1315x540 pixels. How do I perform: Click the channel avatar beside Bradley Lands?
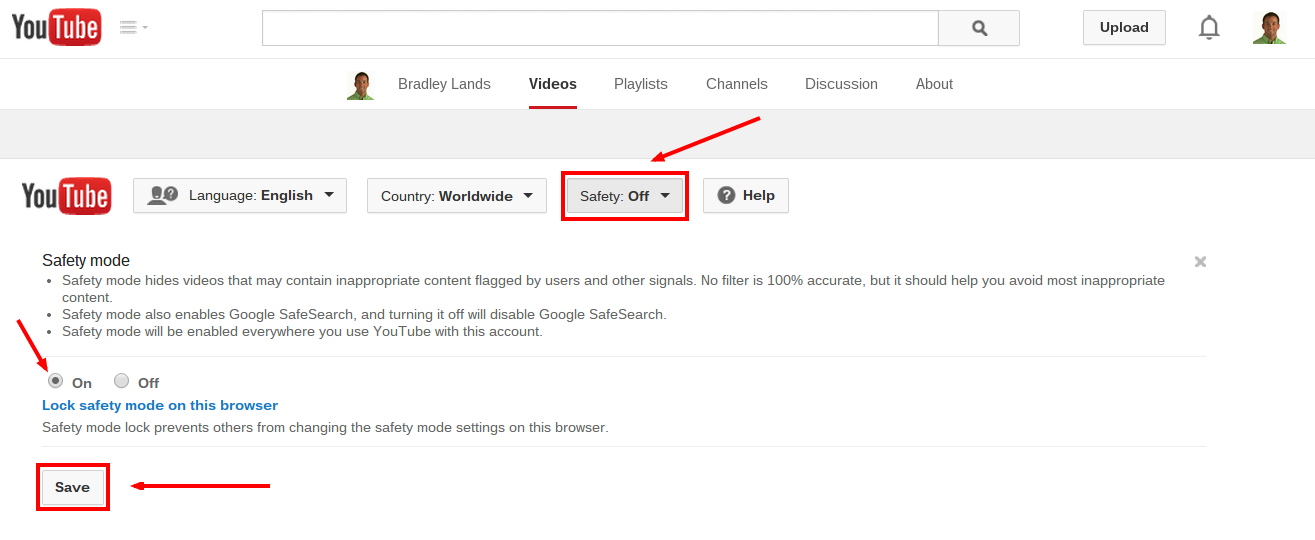pyautogui.click(x=361, y=85)
